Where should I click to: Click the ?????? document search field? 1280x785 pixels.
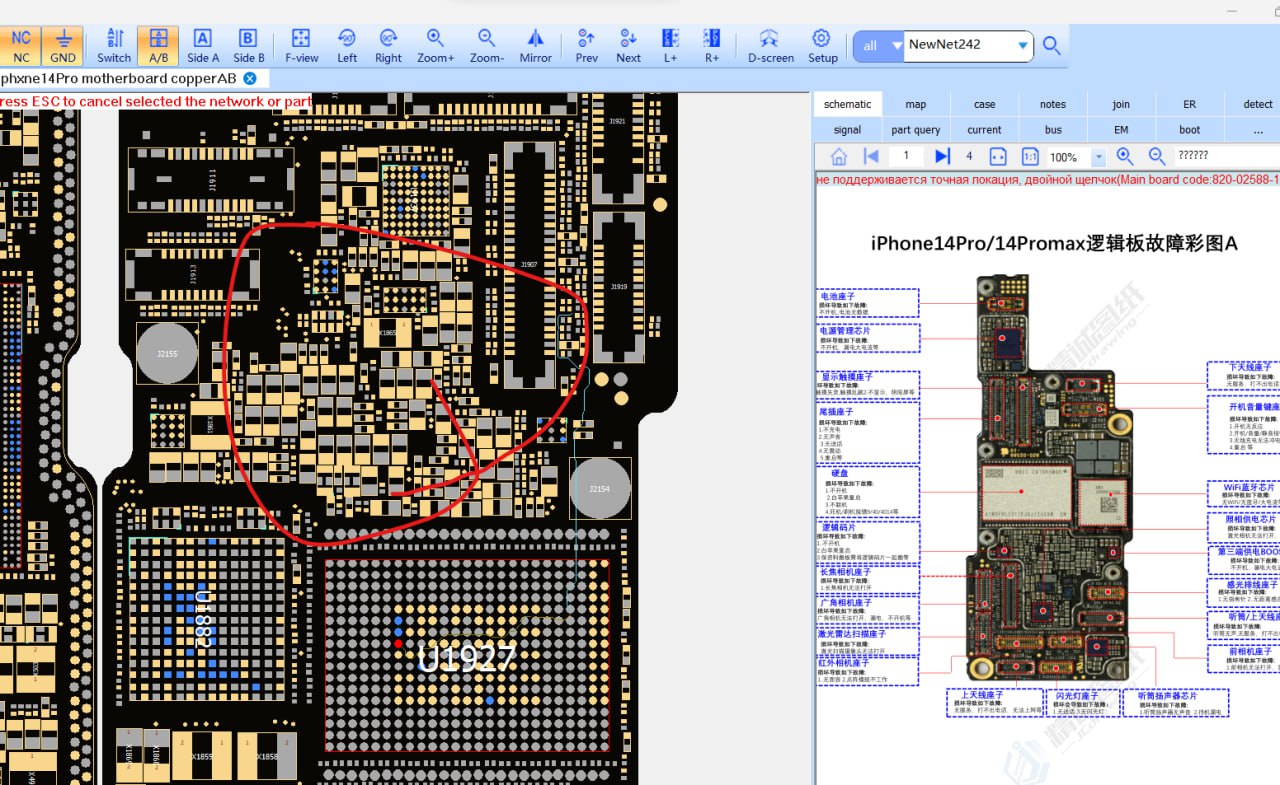click(x=1225, y=156)
